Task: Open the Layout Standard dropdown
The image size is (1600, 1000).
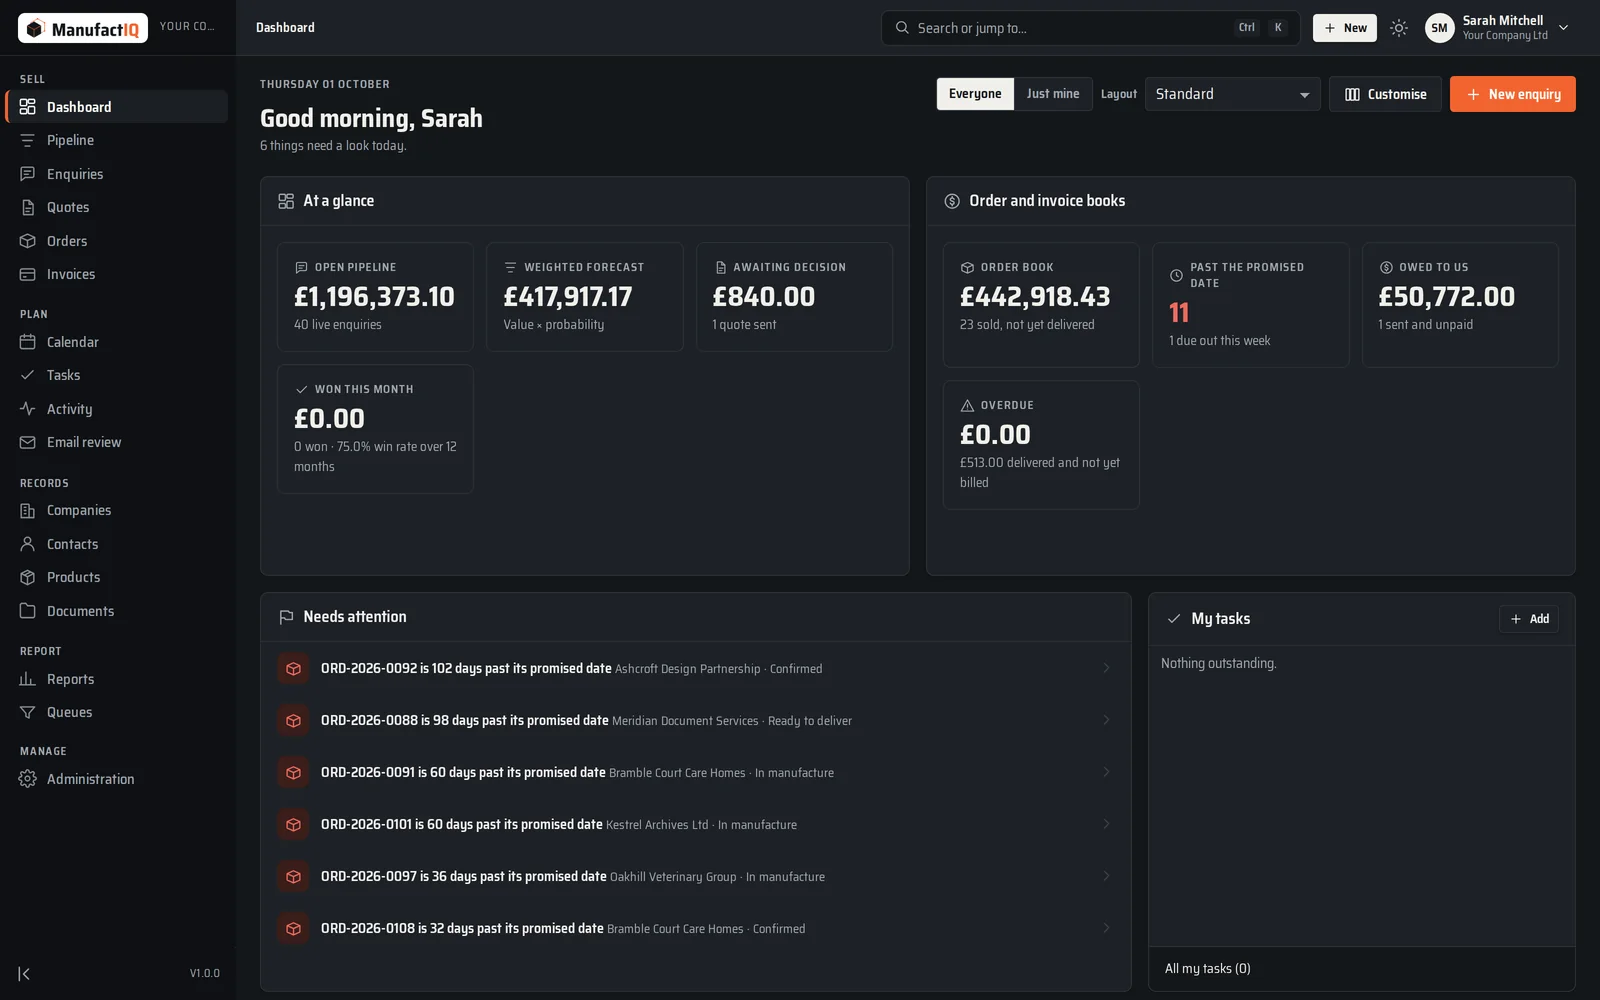Action: [1232, 94]
